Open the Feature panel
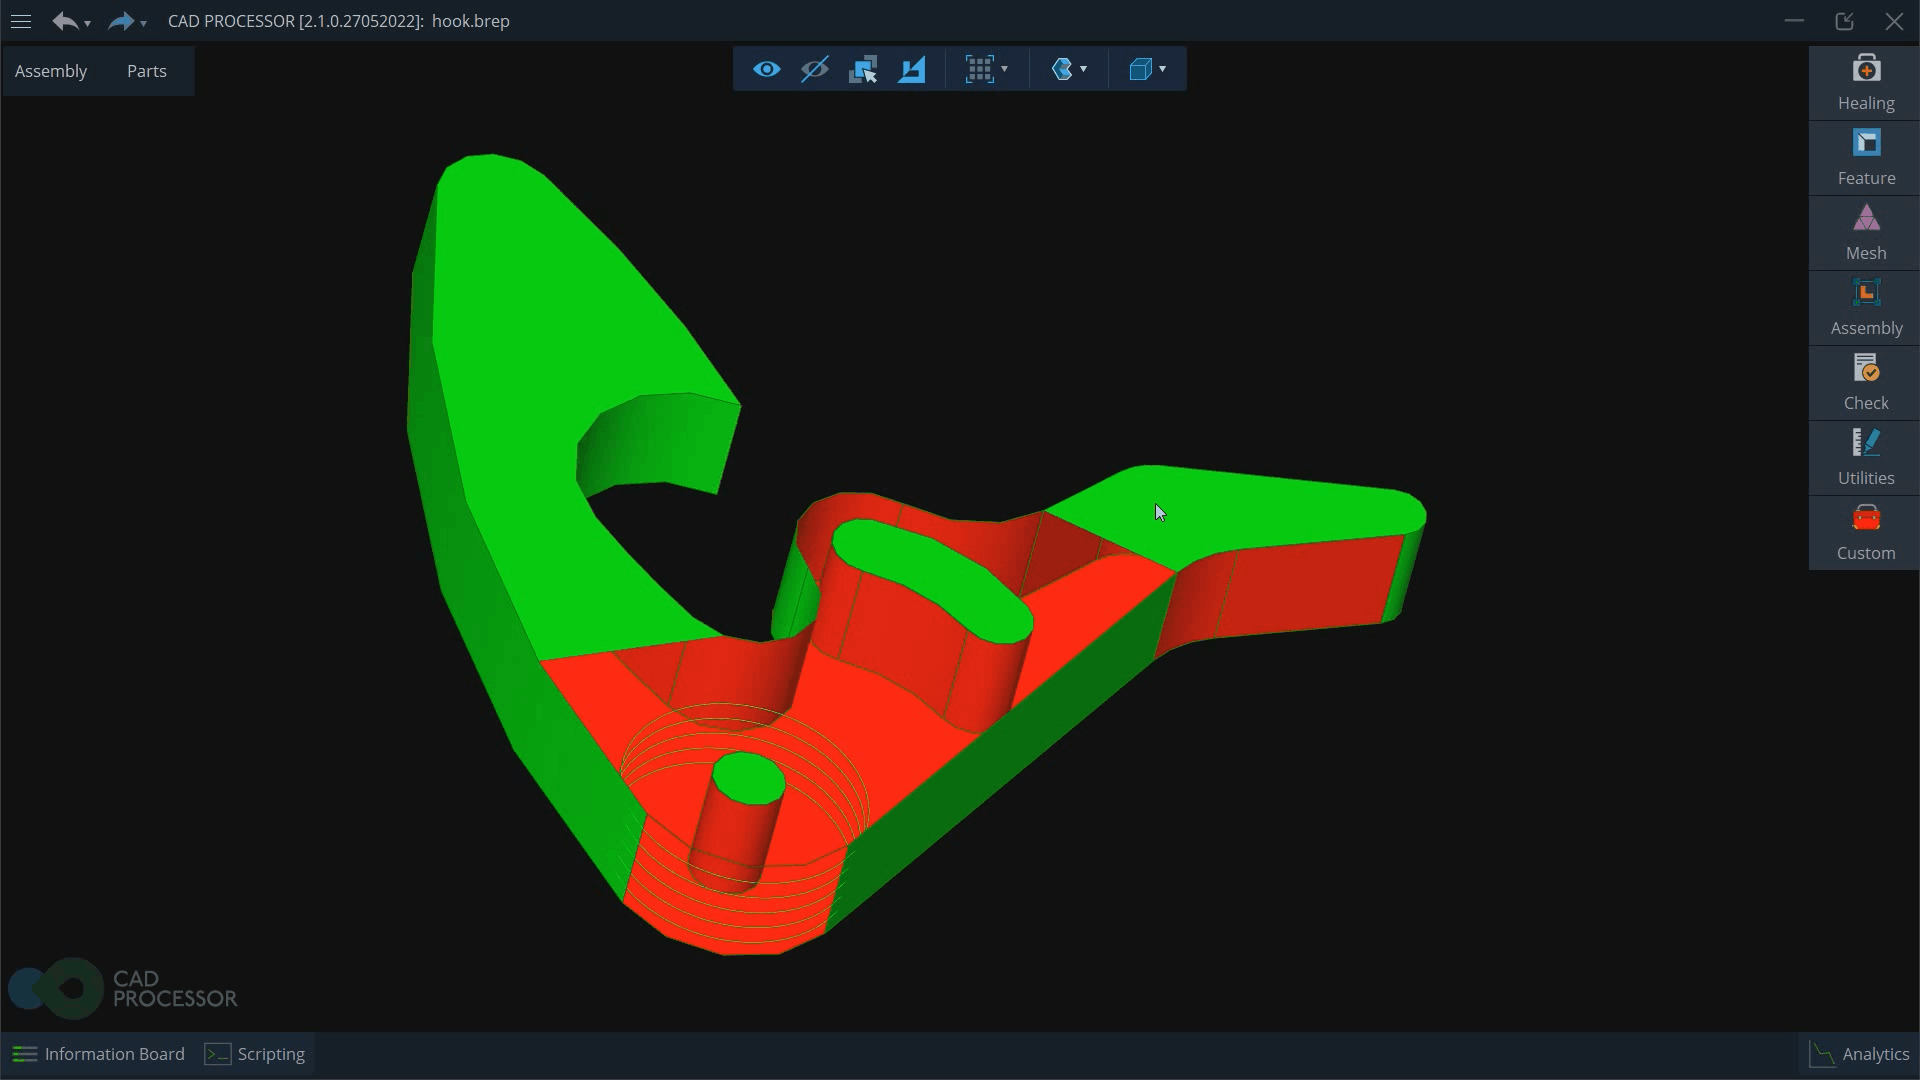Viewport: 1920px width, 1080px height. pyautogui.click(x=1865, y=159)
